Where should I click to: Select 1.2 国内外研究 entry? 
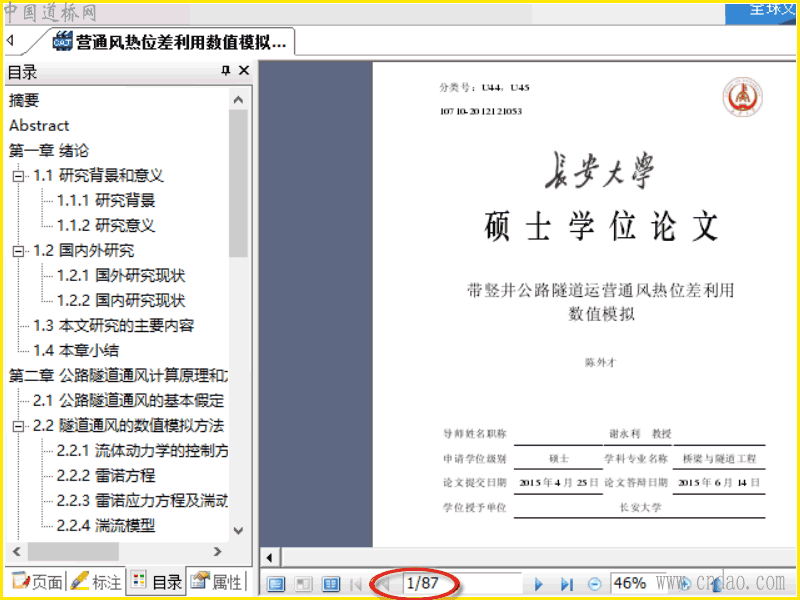83,251
